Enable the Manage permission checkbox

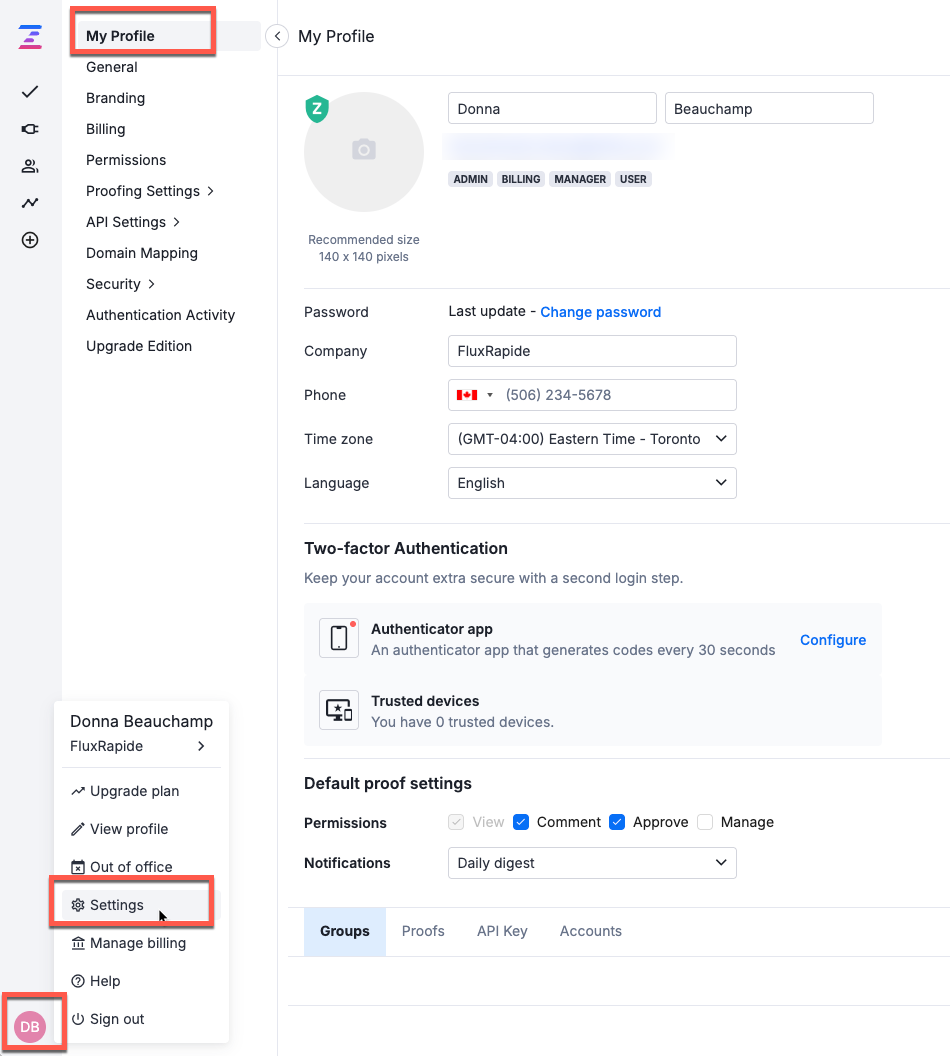[705, 822]
